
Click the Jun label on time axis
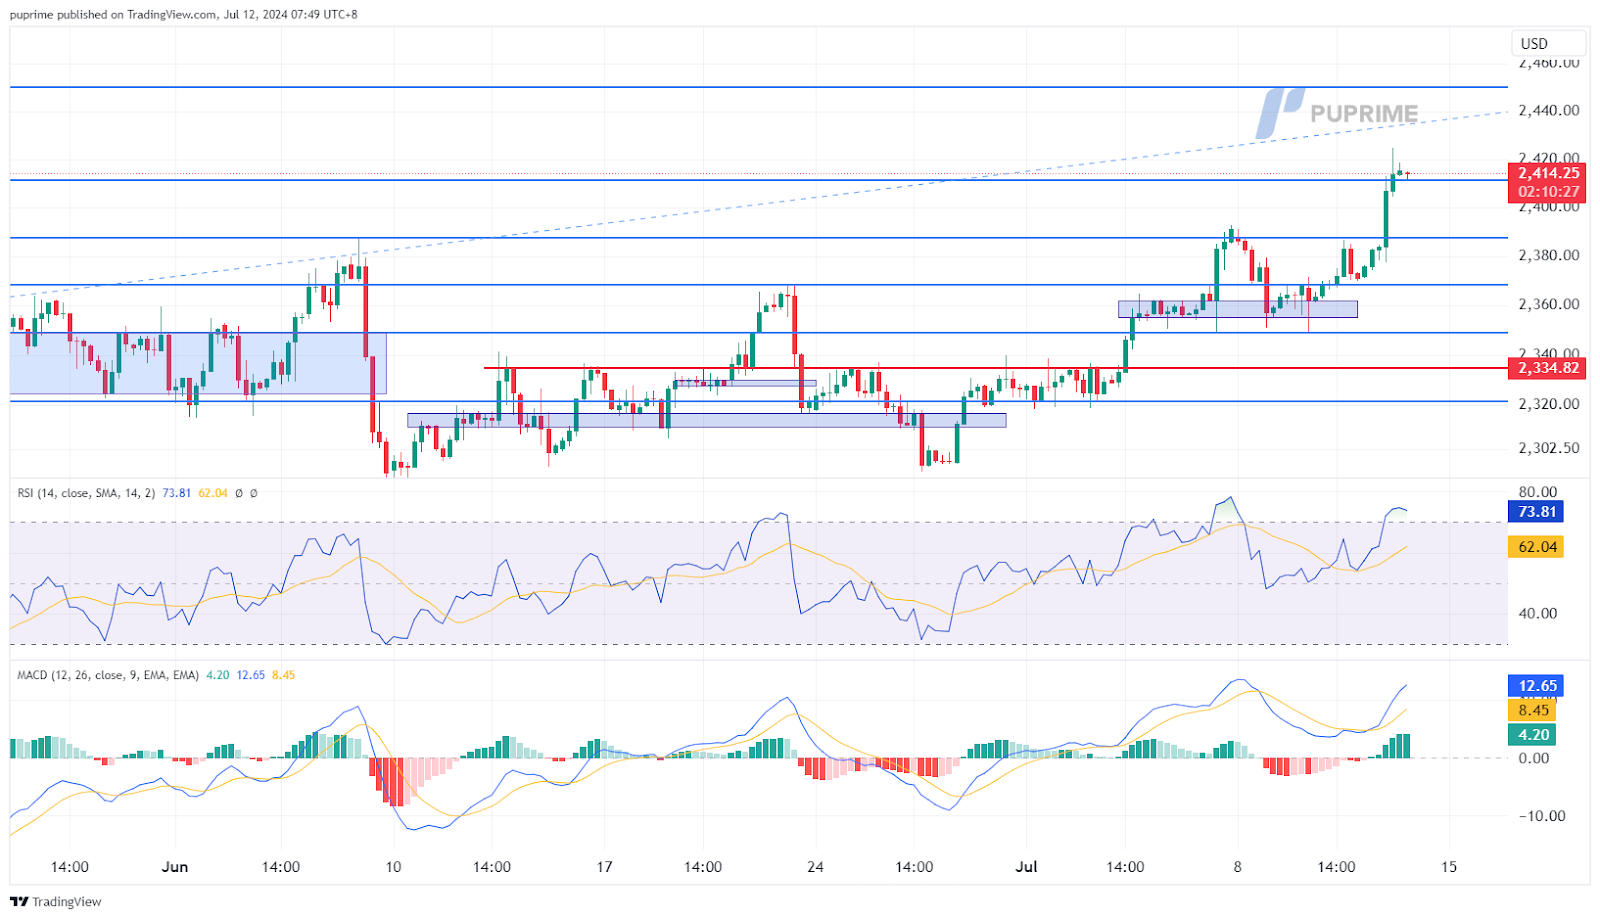tap(175, 867)
